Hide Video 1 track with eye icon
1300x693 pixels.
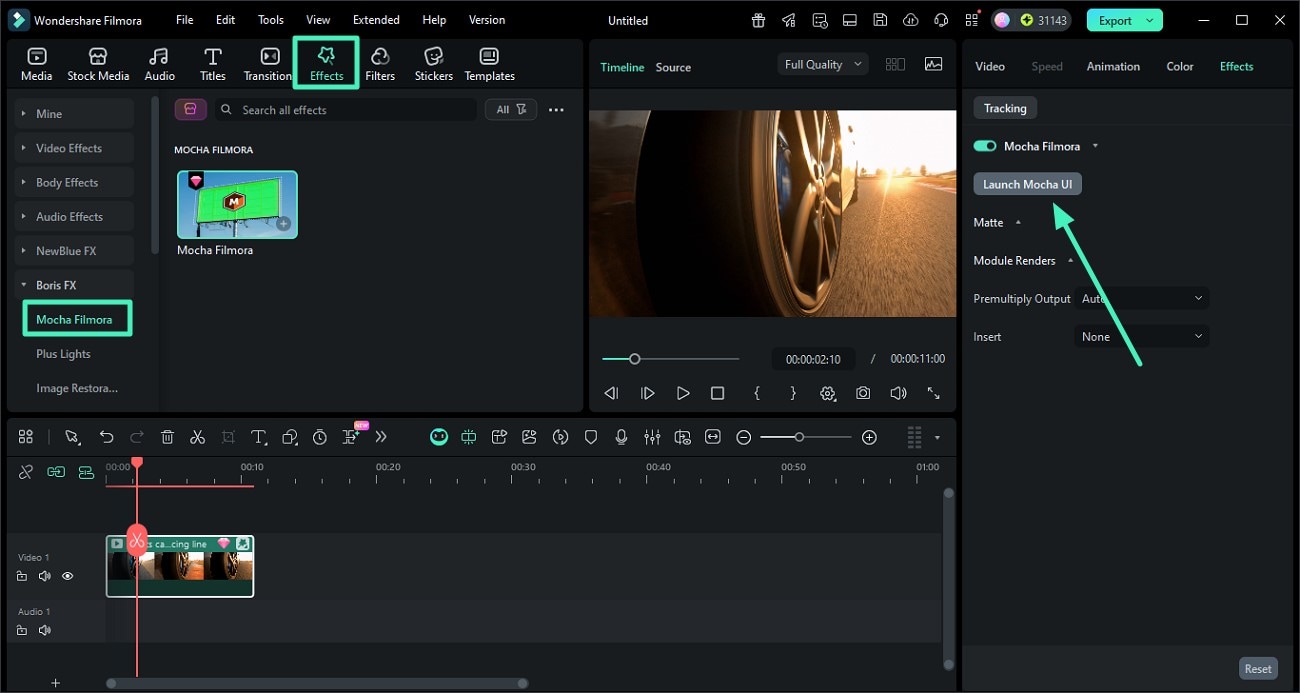[x=68, y=576]
